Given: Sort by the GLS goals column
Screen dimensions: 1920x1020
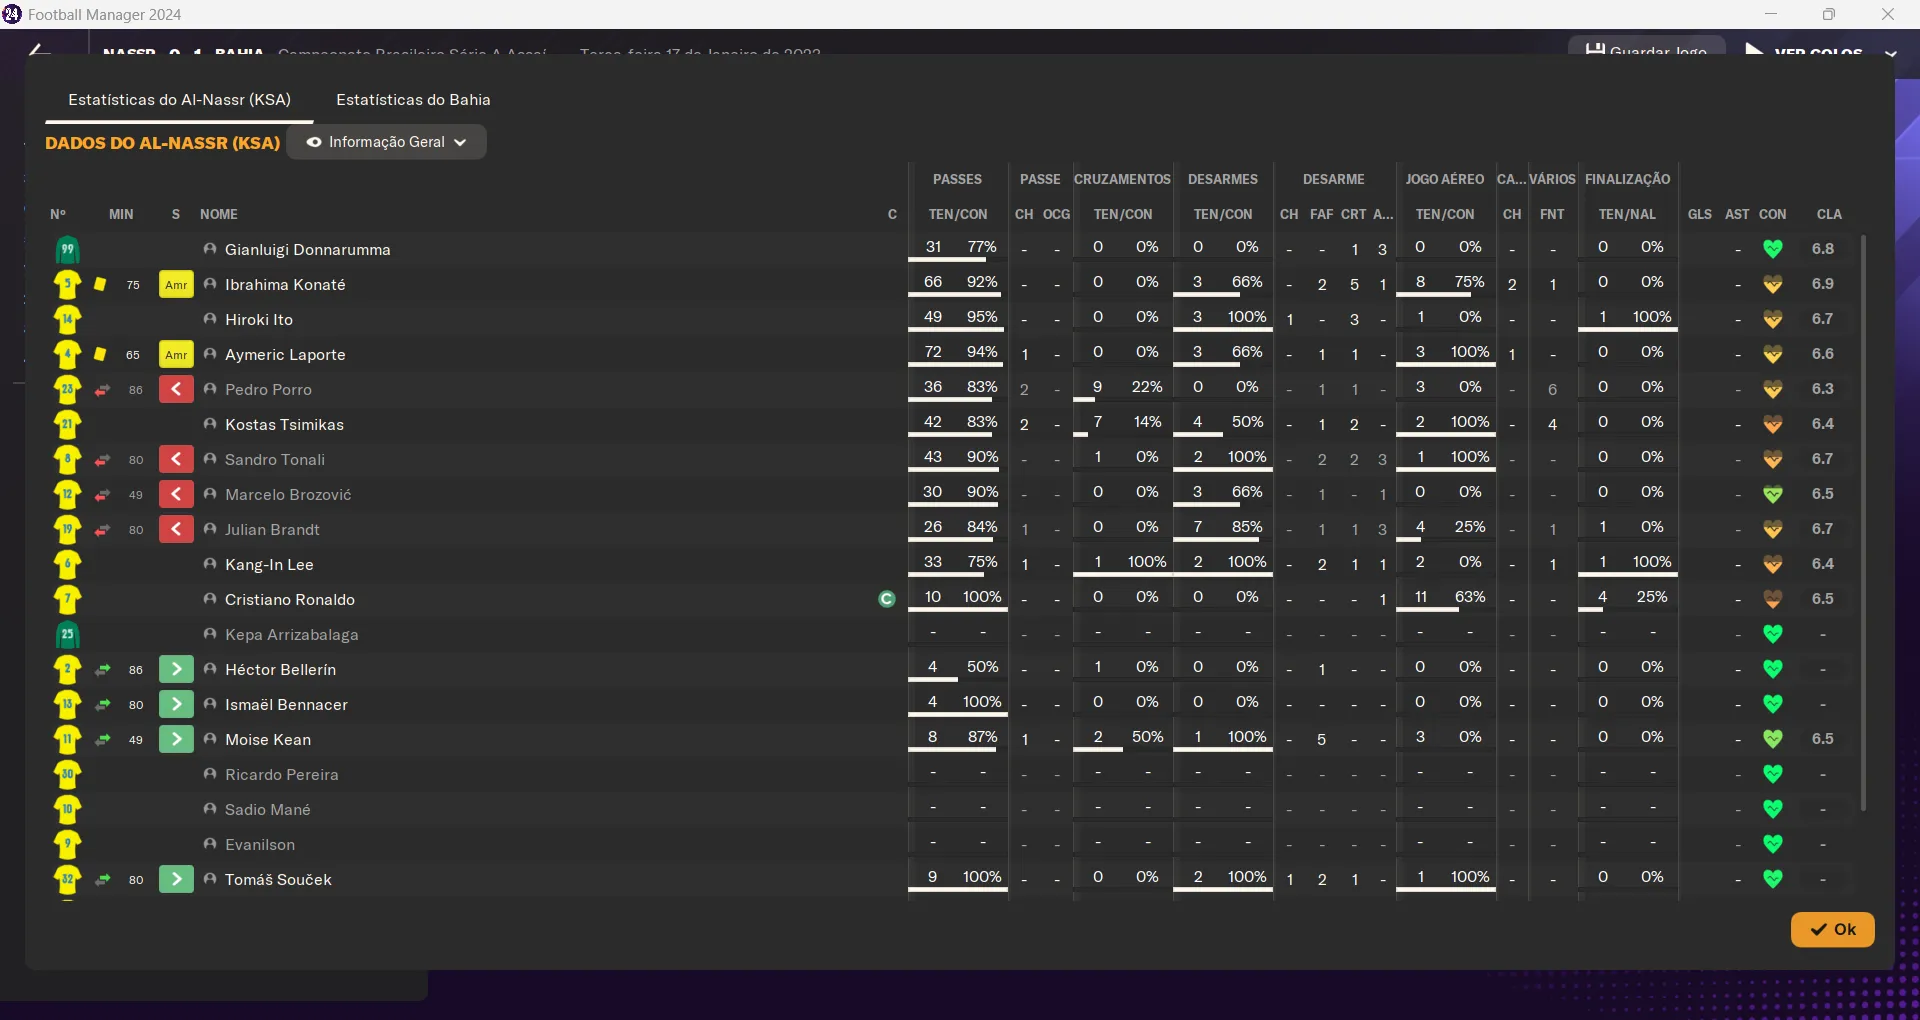Looking at the screenshot, I should (x=1699, y=214).
